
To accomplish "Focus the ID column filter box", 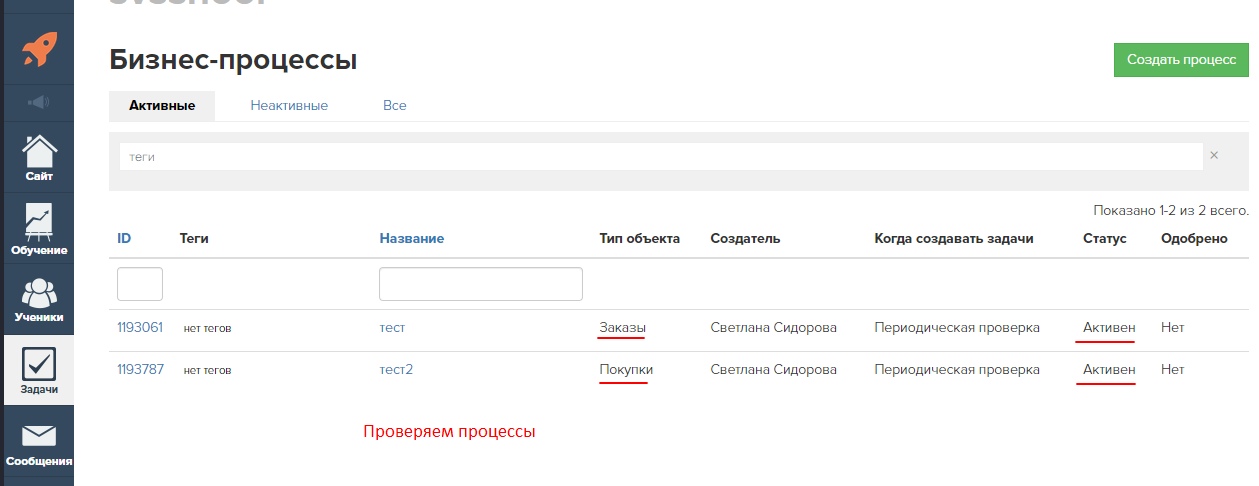I will pyautogui.click(x=140, y=284).
